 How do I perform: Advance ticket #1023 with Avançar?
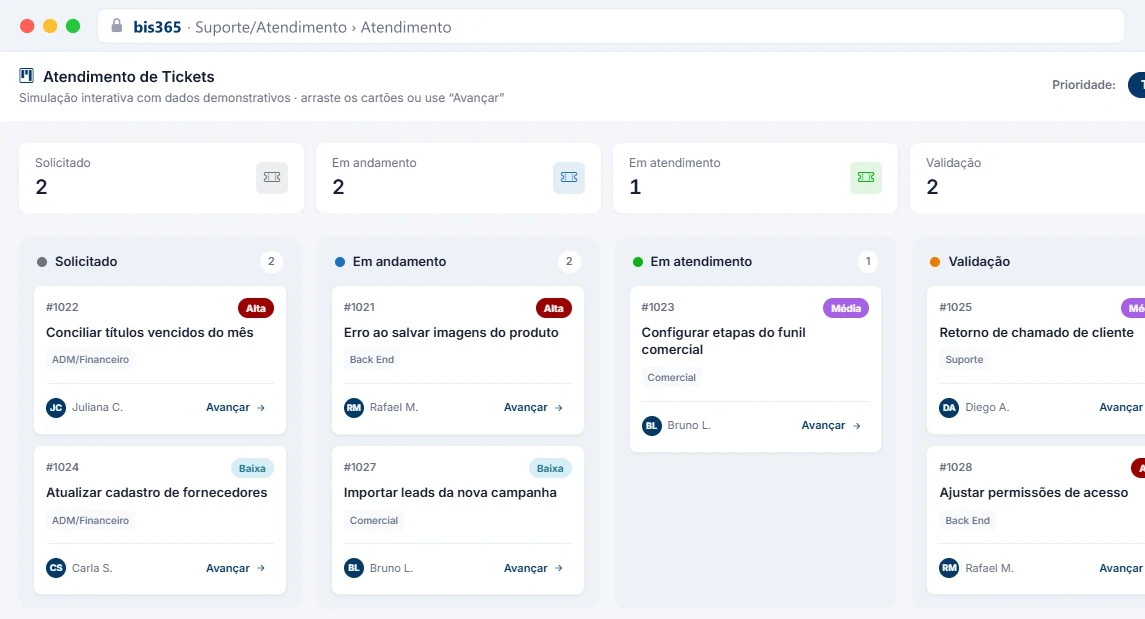click(x=832, y=426)
